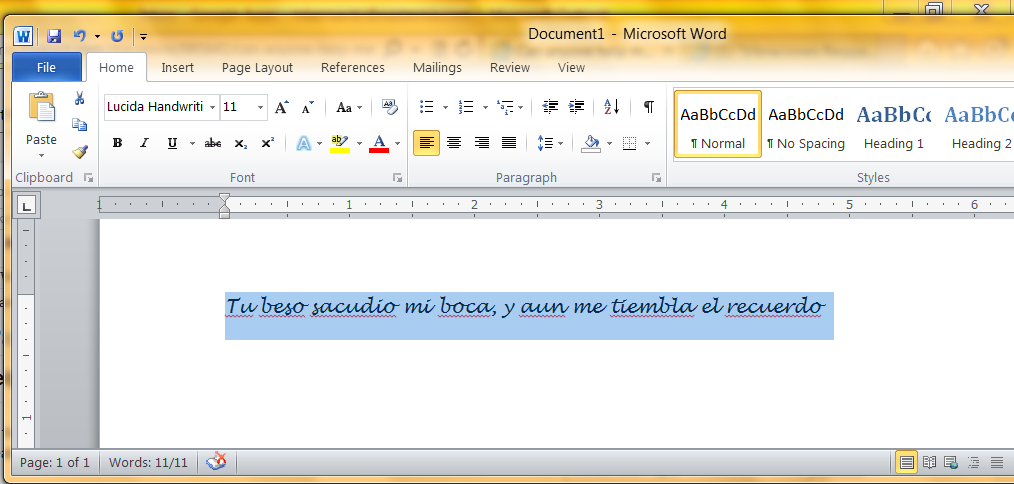
Task: Switch to the Mailings tab
Action: click(437, 67)
